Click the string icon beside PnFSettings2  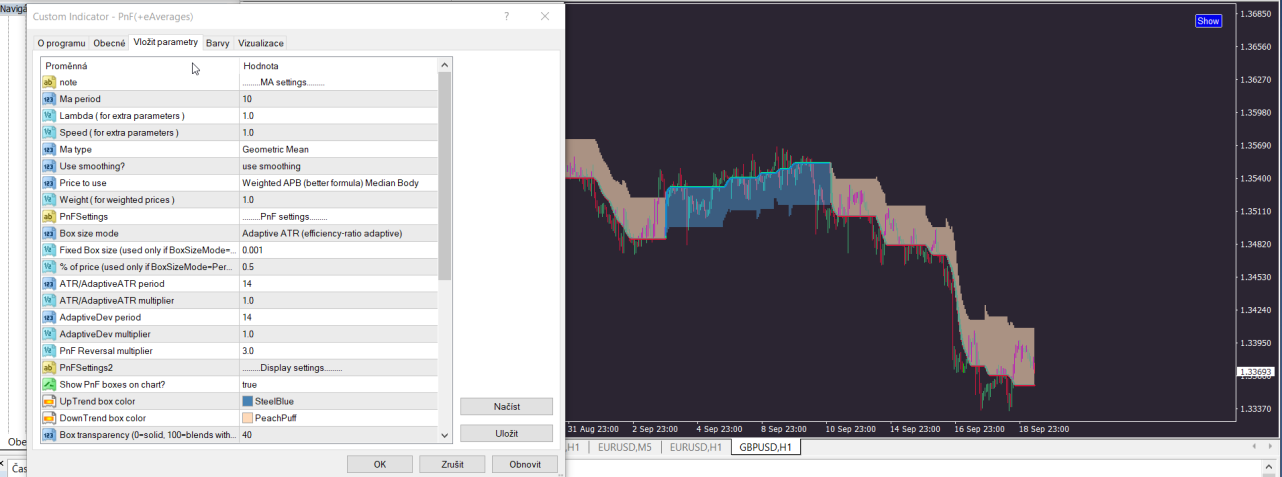[49, 368]
